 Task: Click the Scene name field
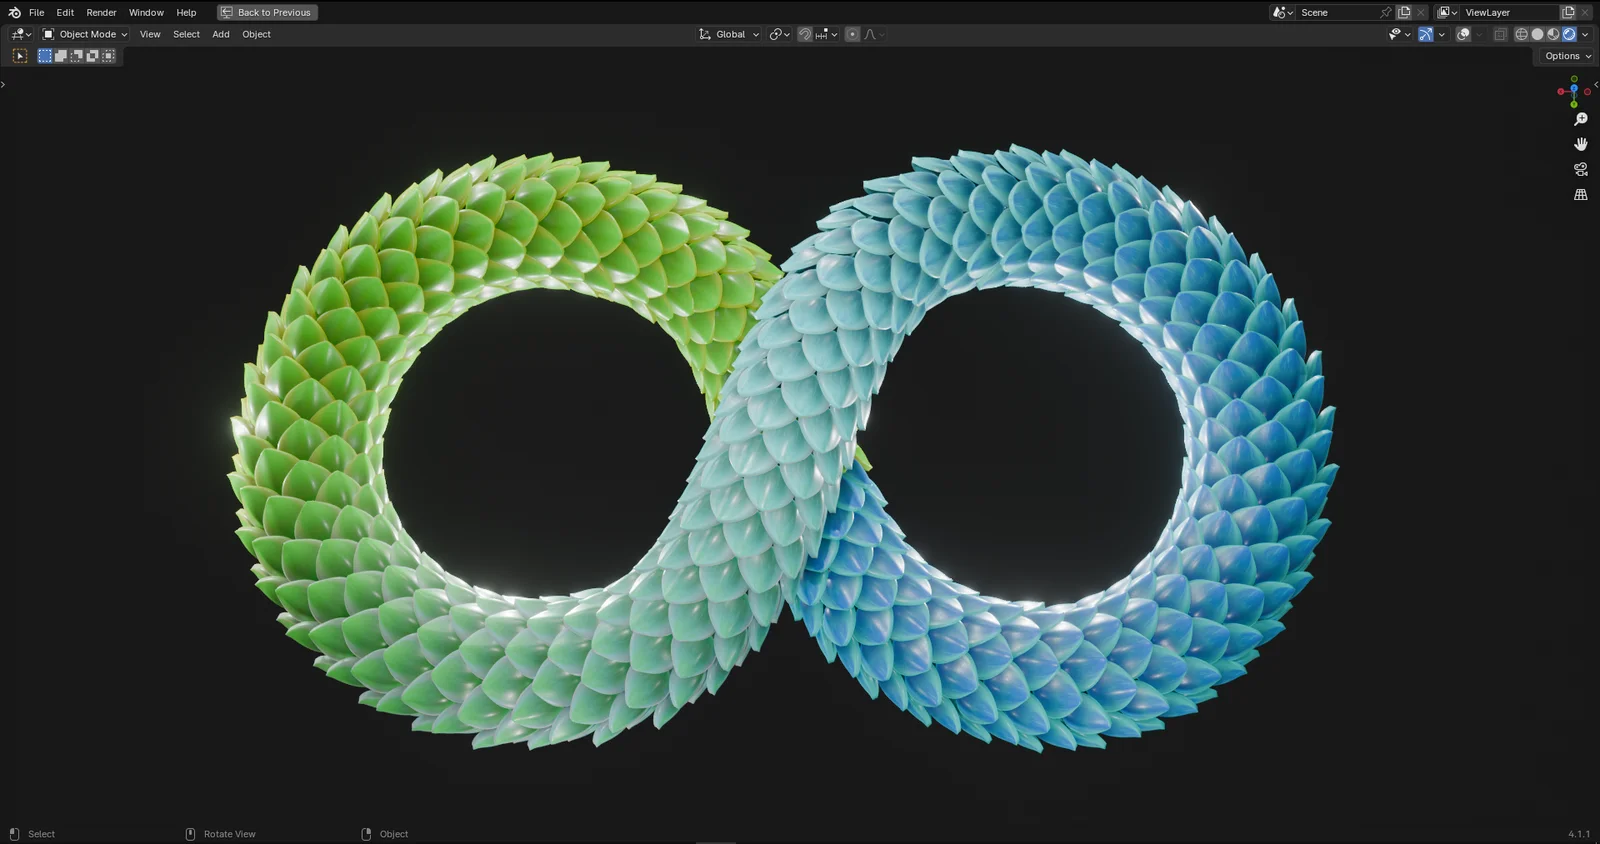click(1337, 12)
